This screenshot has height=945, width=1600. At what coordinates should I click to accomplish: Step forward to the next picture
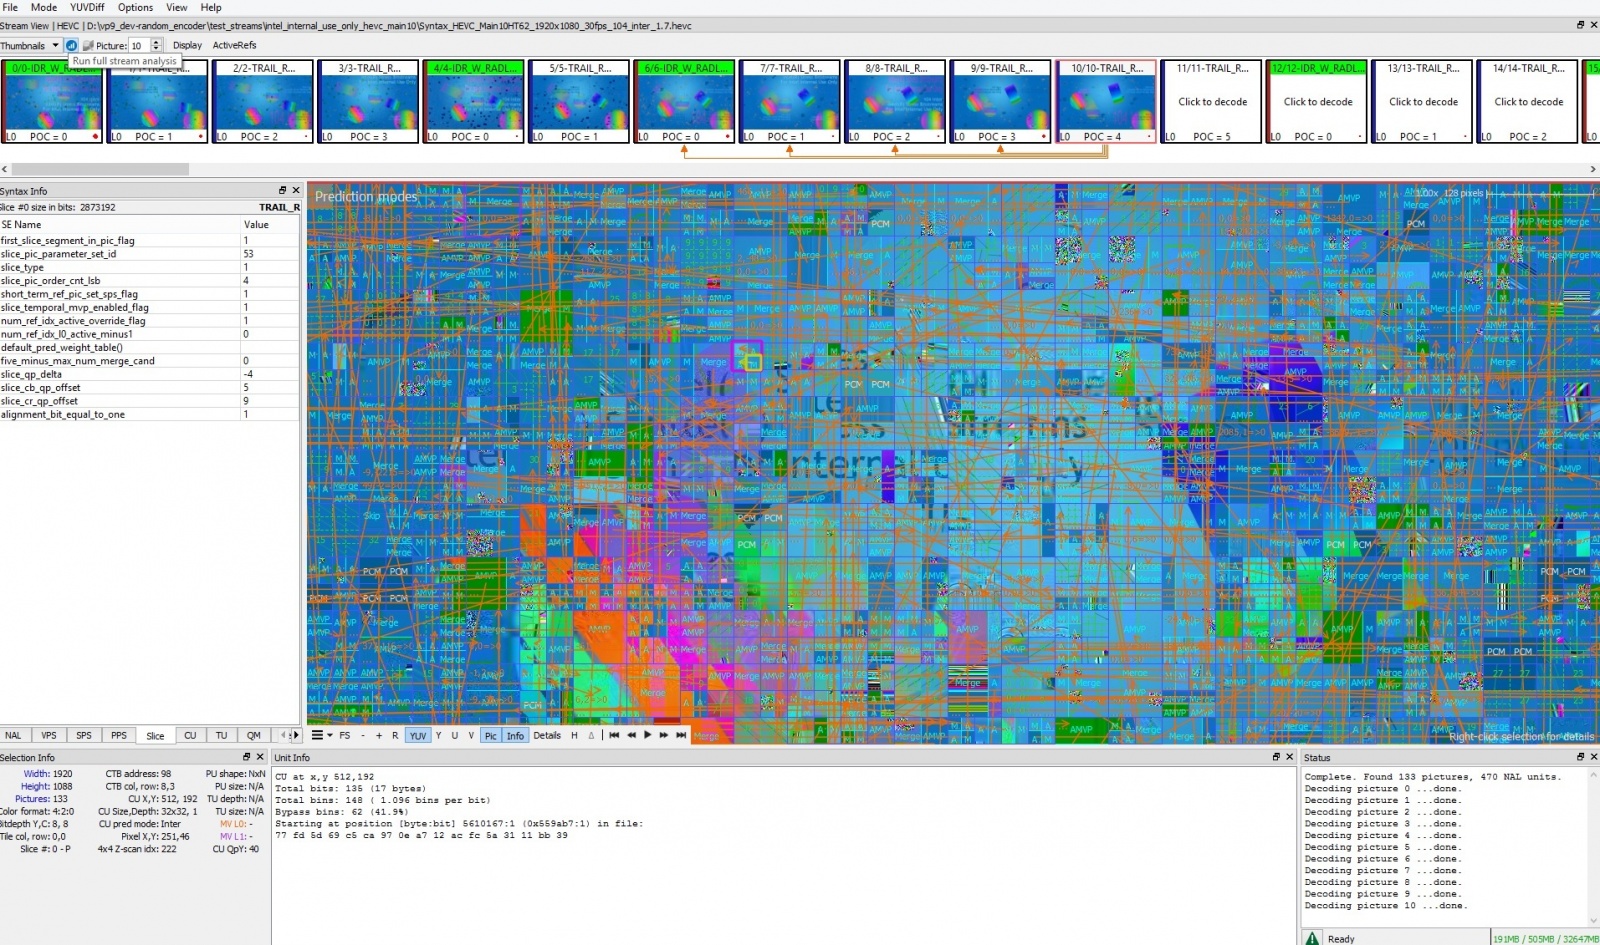664,735
